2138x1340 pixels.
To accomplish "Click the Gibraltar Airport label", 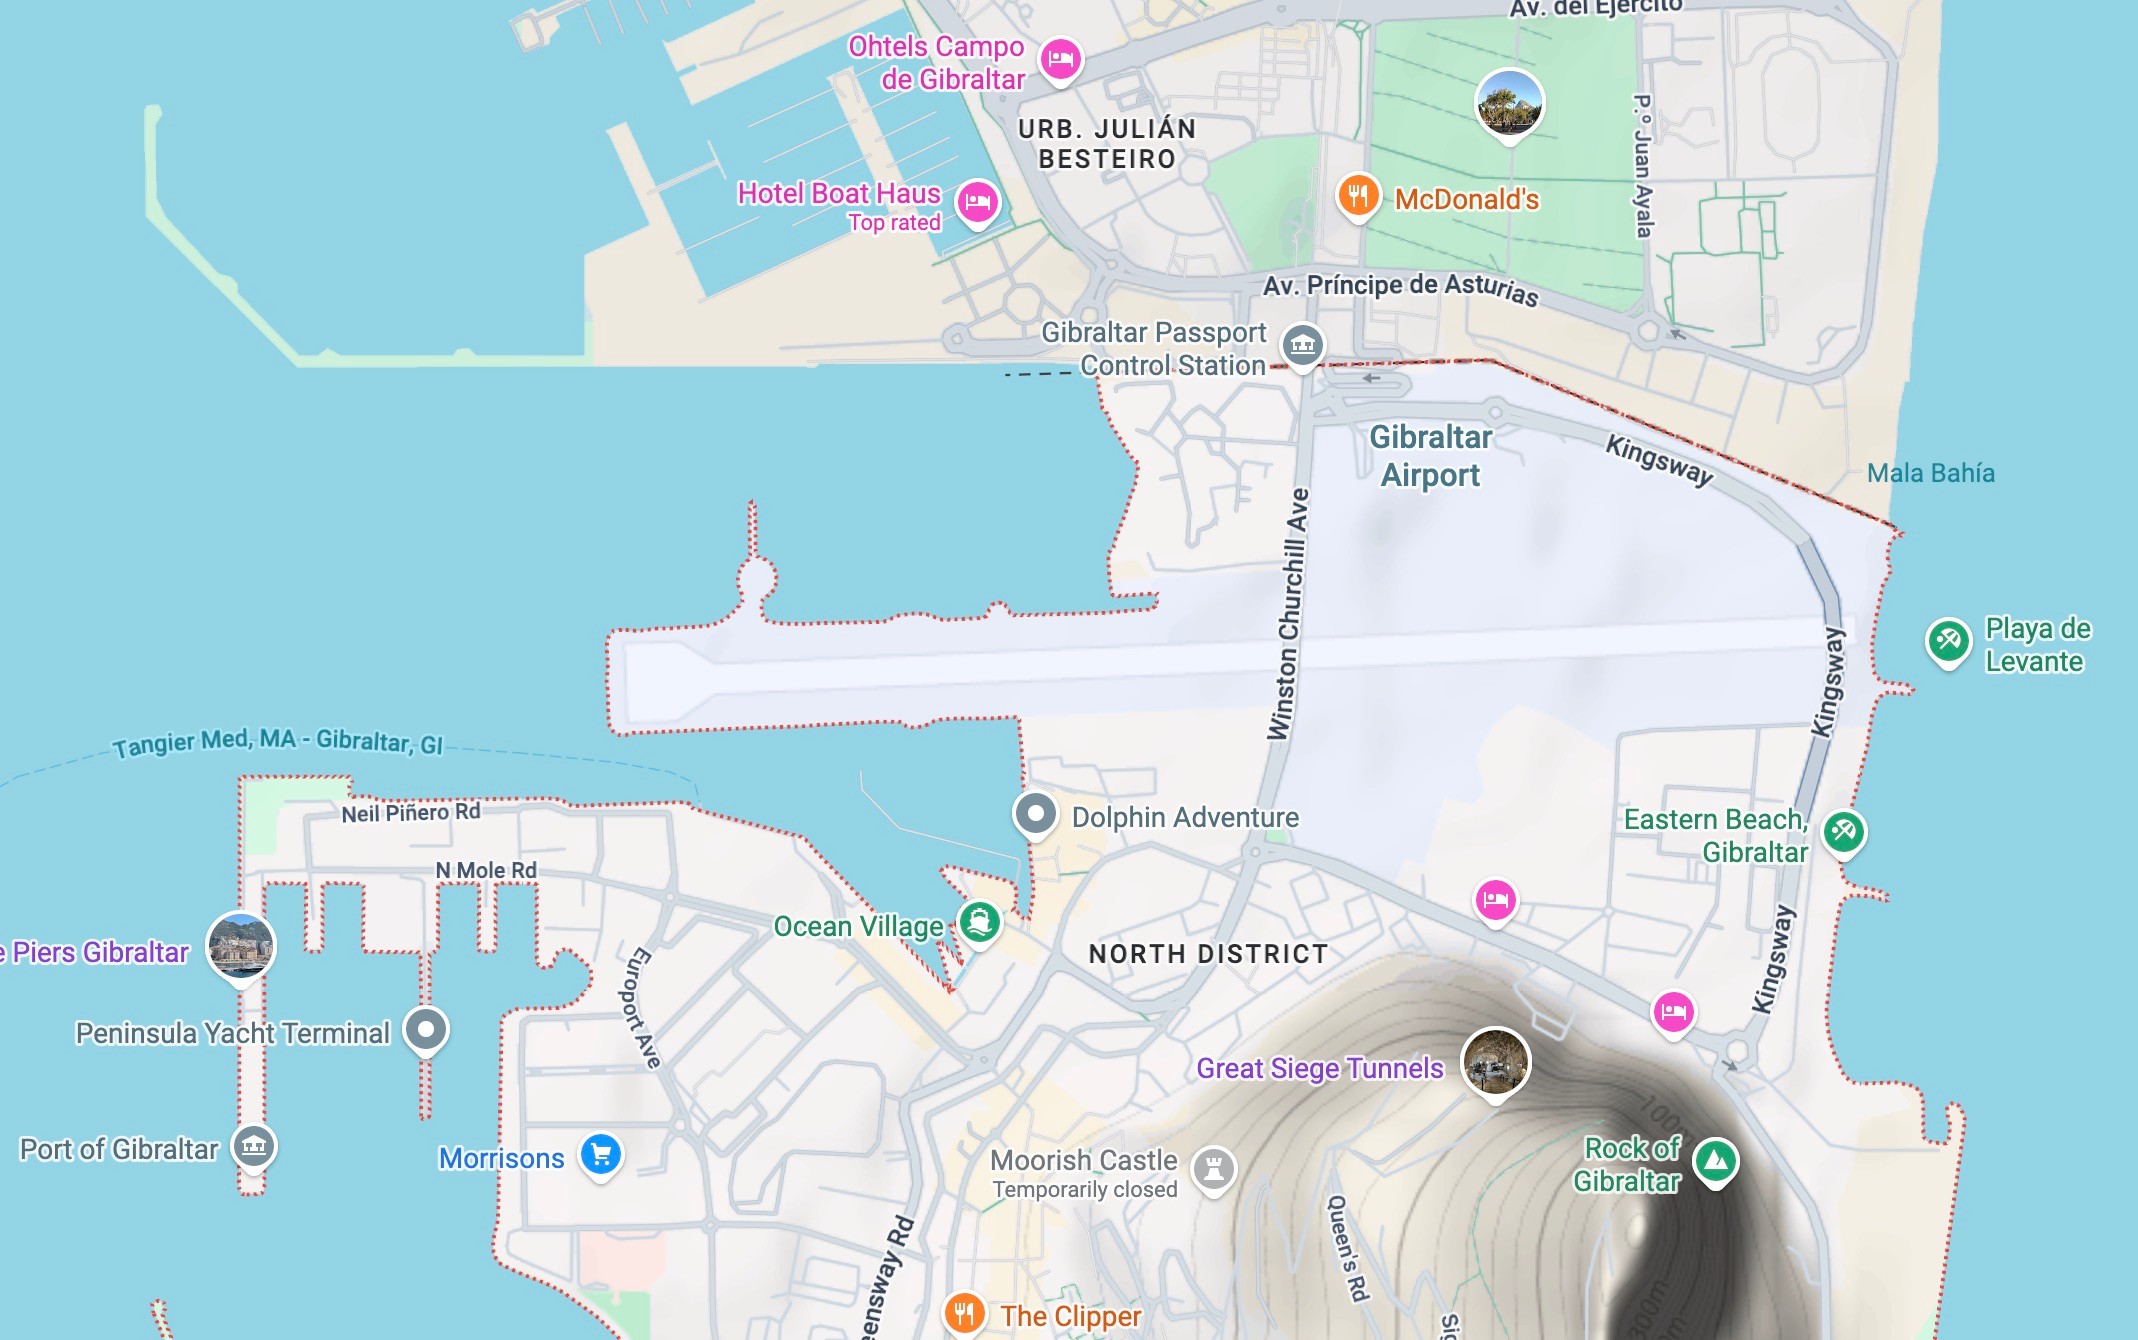I will click(x=1430, y=456).
